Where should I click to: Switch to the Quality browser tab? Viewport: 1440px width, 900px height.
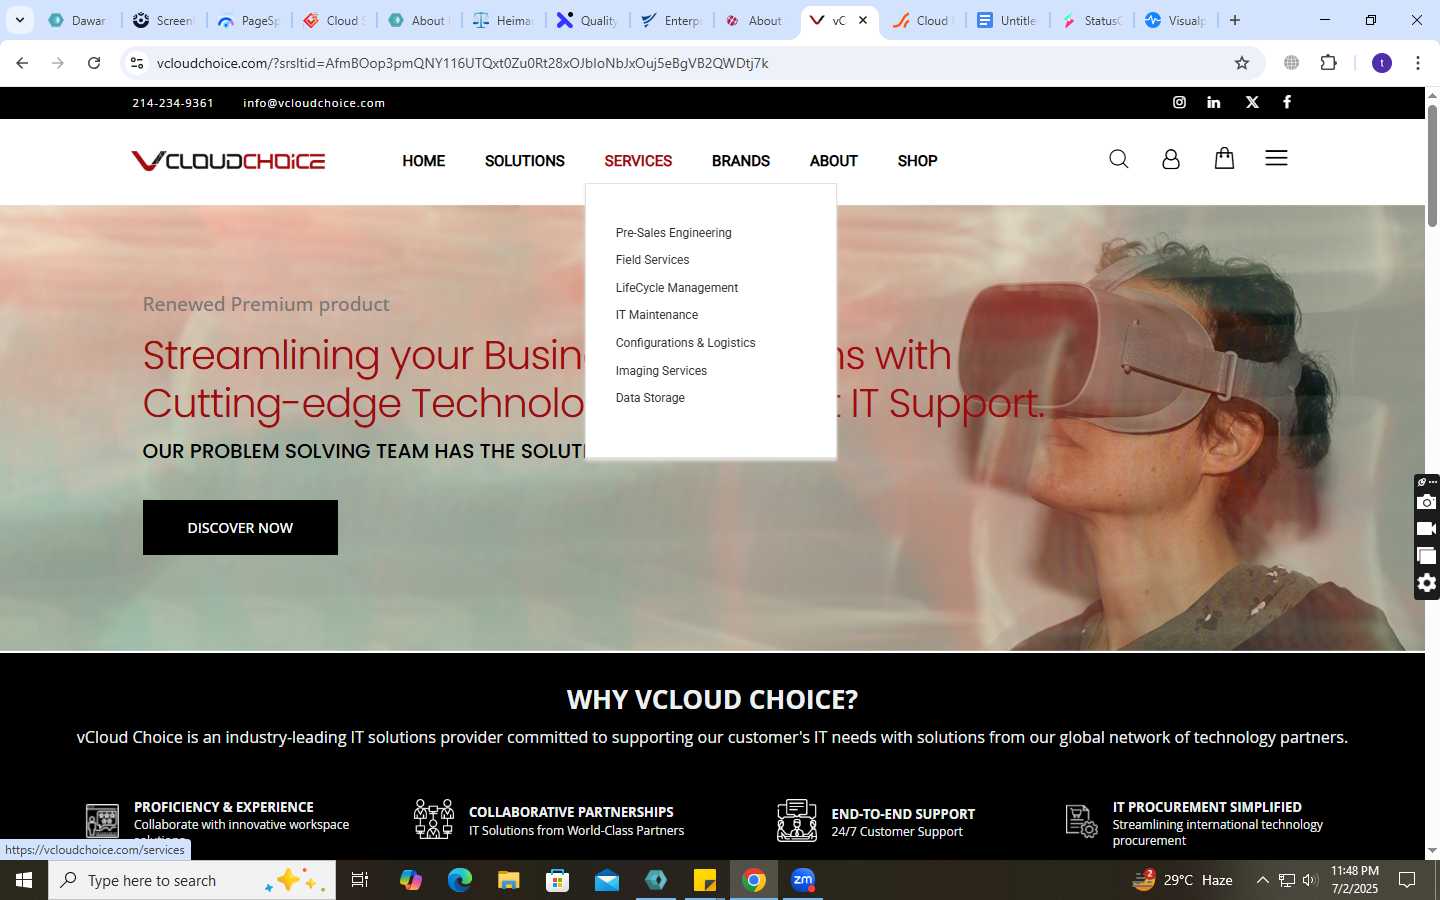590,20
